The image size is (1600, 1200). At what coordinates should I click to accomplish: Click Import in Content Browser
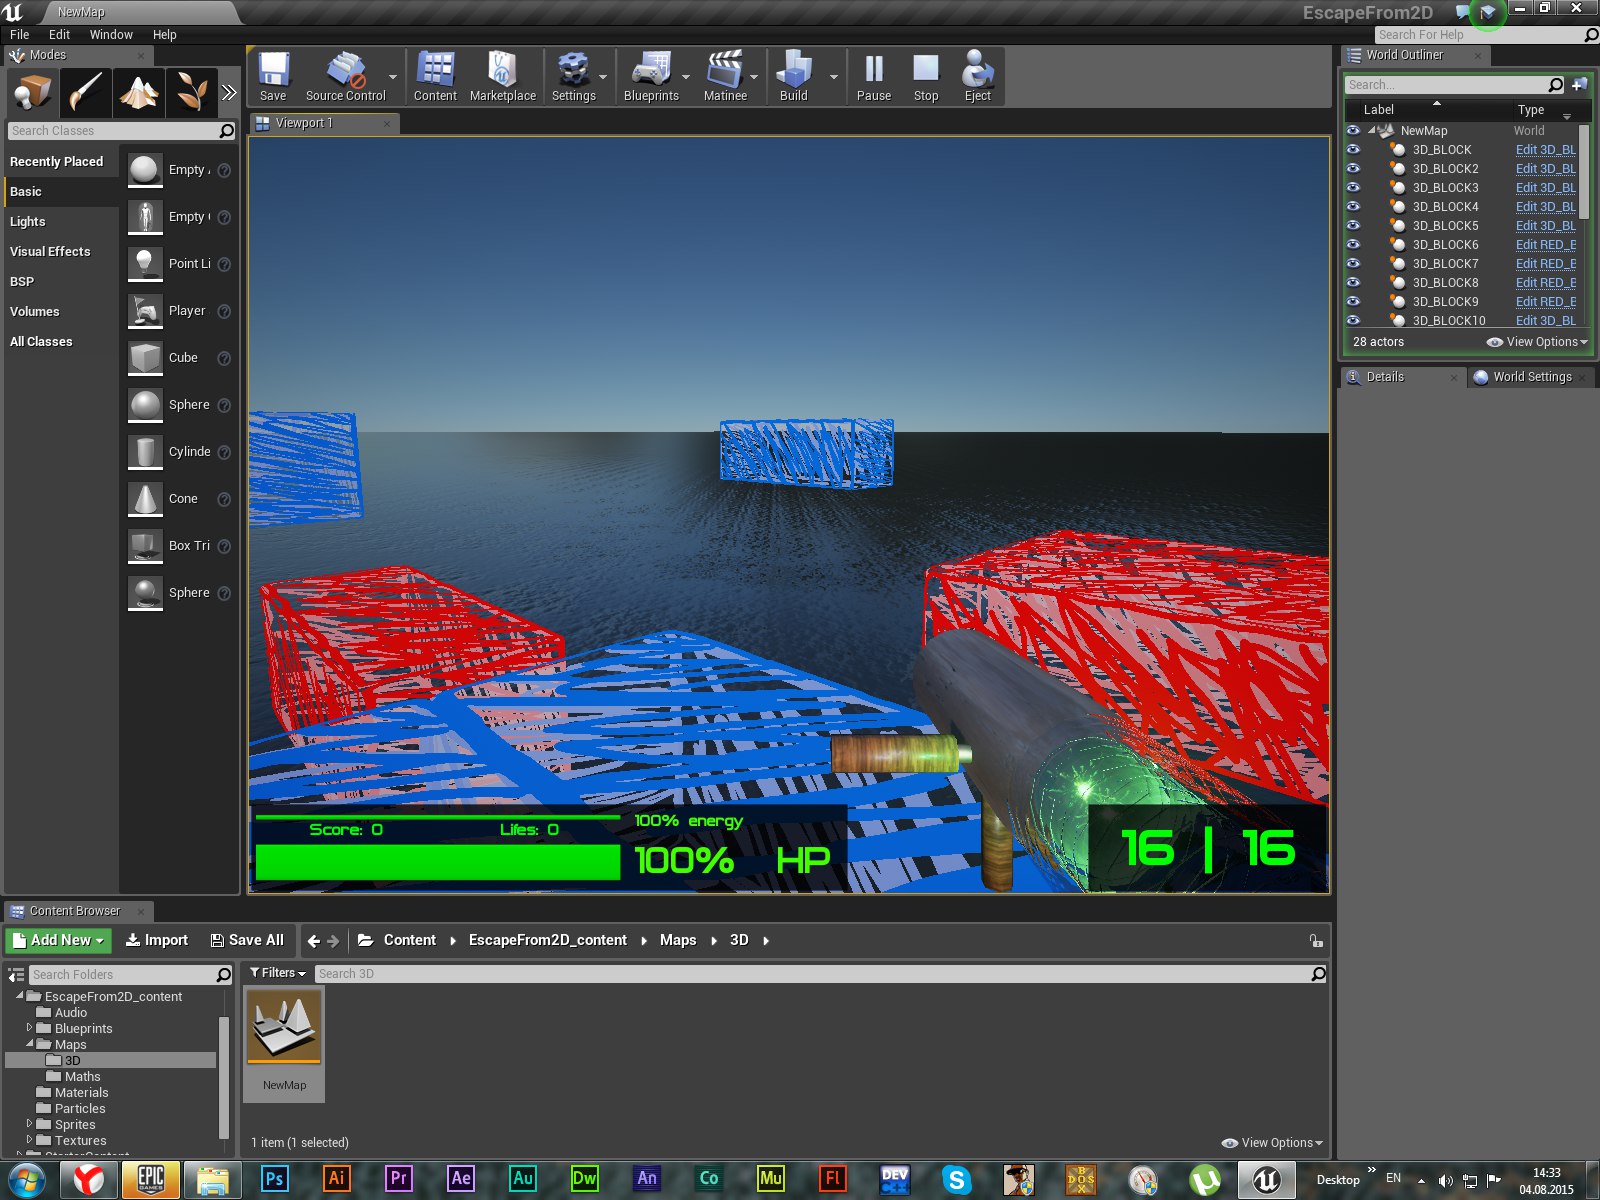point(156,940)
